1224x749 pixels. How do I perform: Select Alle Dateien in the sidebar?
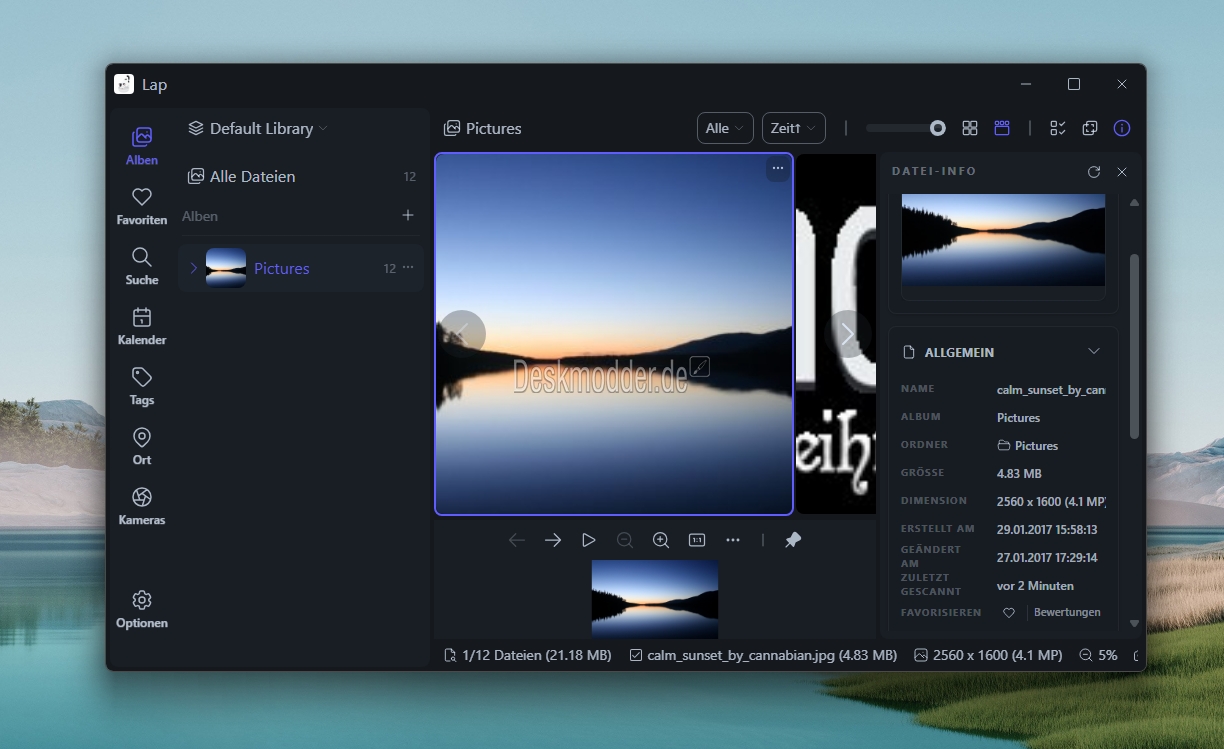coord(252,176)
